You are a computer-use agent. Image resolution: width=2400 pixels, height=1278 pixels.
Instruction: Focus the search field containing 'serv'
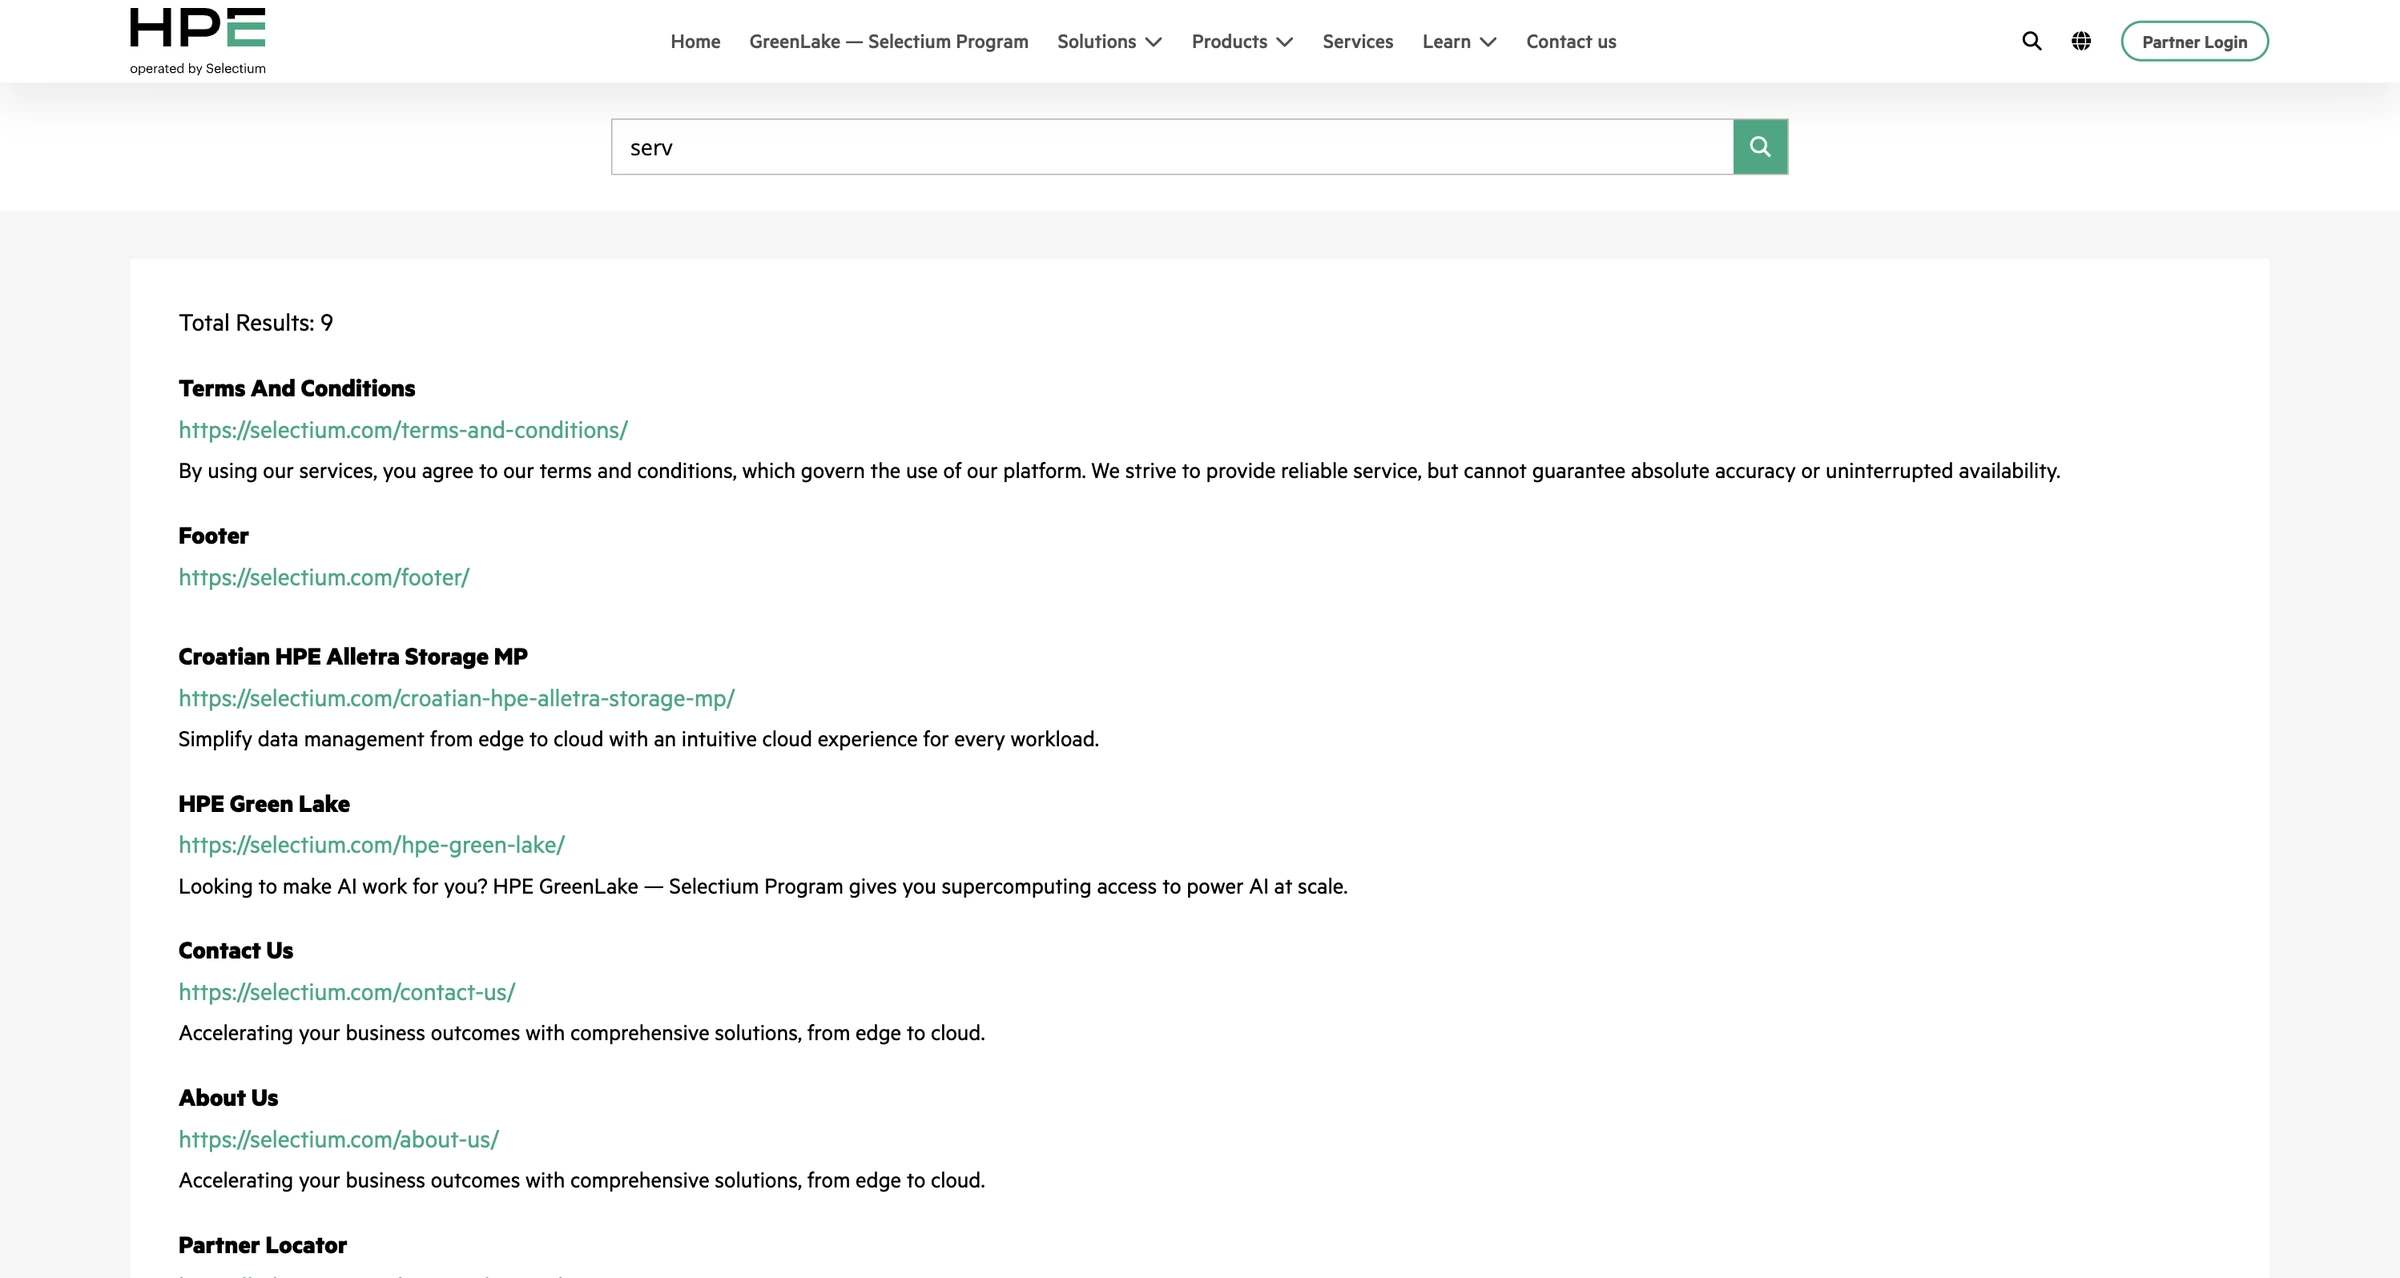(1172, 147)
